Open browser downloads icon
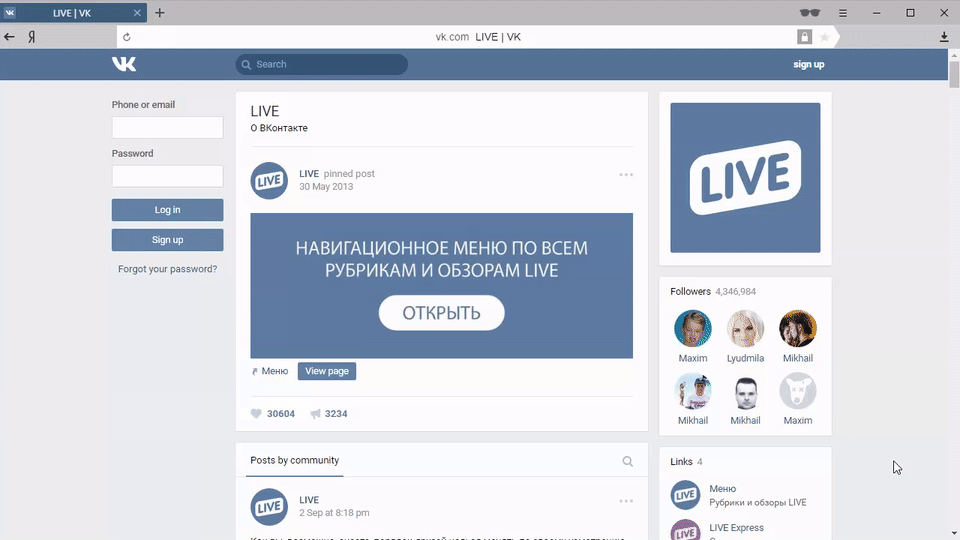Image resolution: width=960 pixels, height=540 pixels. tap(944, 37)
